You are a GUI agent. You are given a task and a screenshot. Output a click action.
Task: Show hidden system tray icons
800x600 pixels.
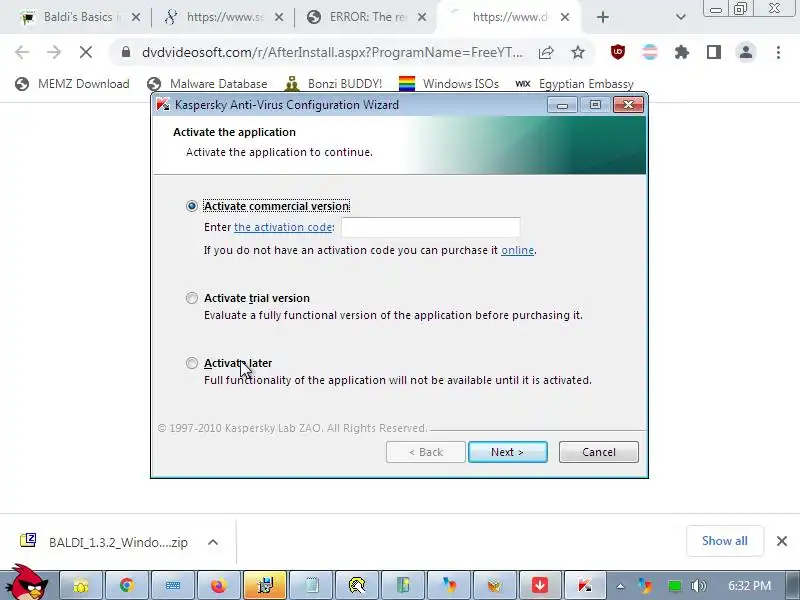tap(620, 586)
